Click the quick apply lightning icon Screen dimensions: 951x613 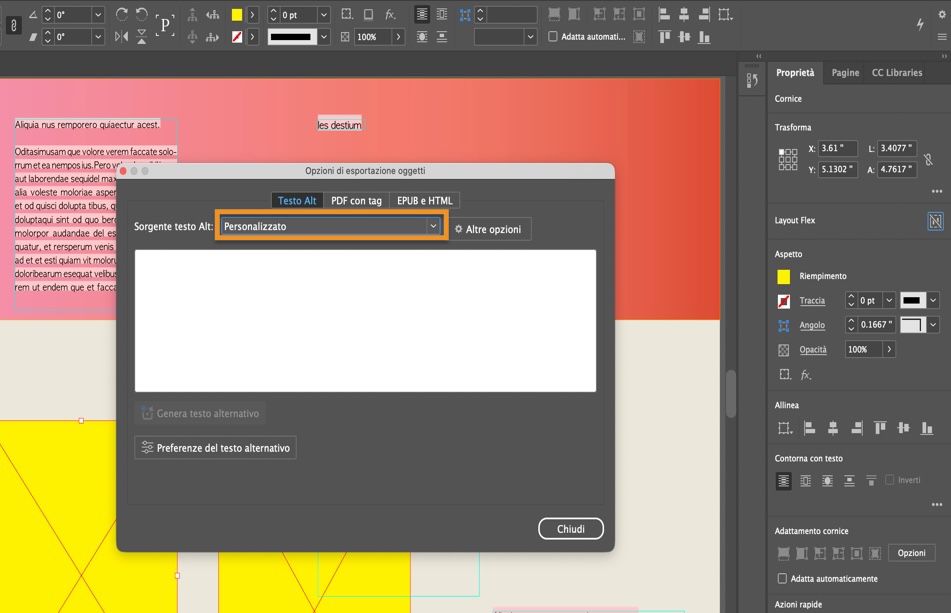(920, 24)
